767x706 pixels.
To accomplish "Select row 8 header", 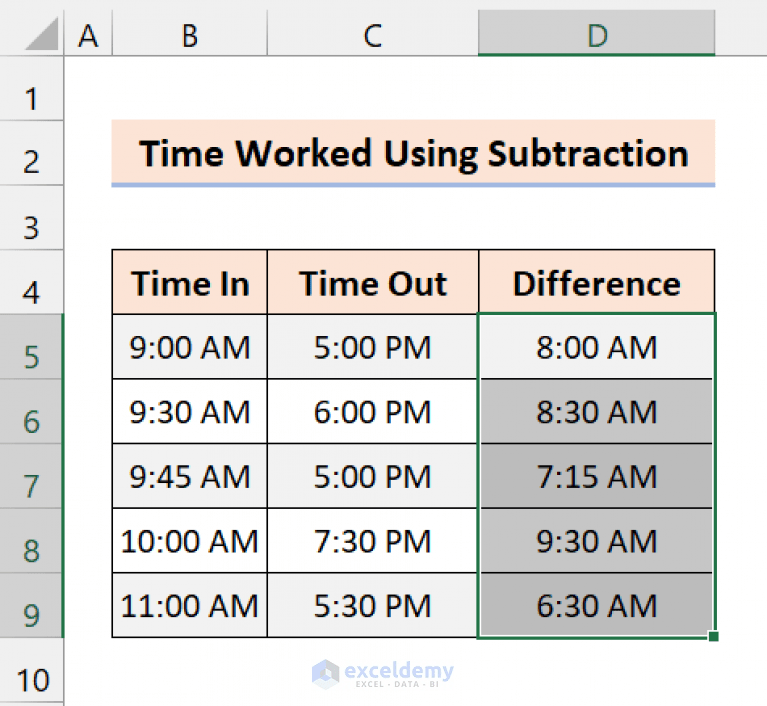I will click(x=31, y=541).
